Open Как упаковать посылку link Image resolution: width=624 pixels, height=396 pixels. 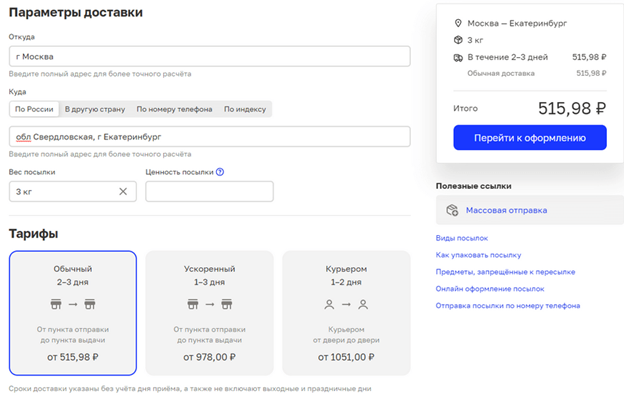[478, 255]
